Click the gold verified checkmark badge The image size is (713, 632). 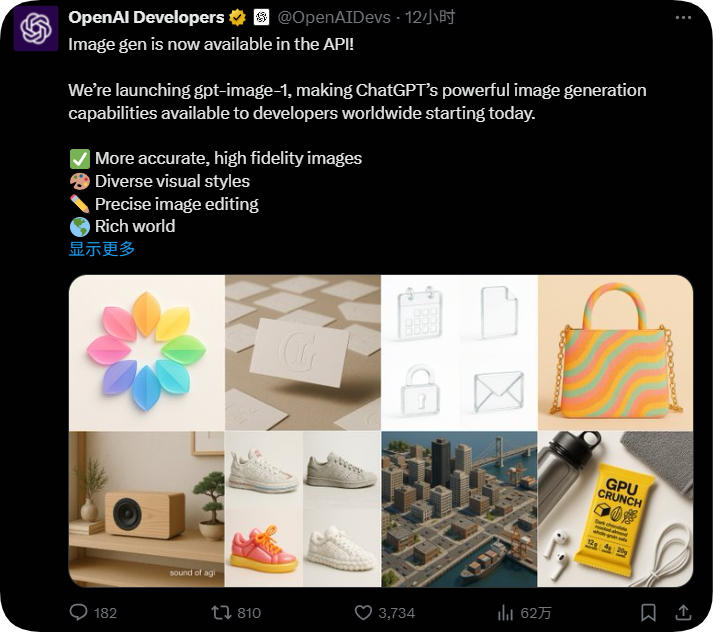click(237, 17)
